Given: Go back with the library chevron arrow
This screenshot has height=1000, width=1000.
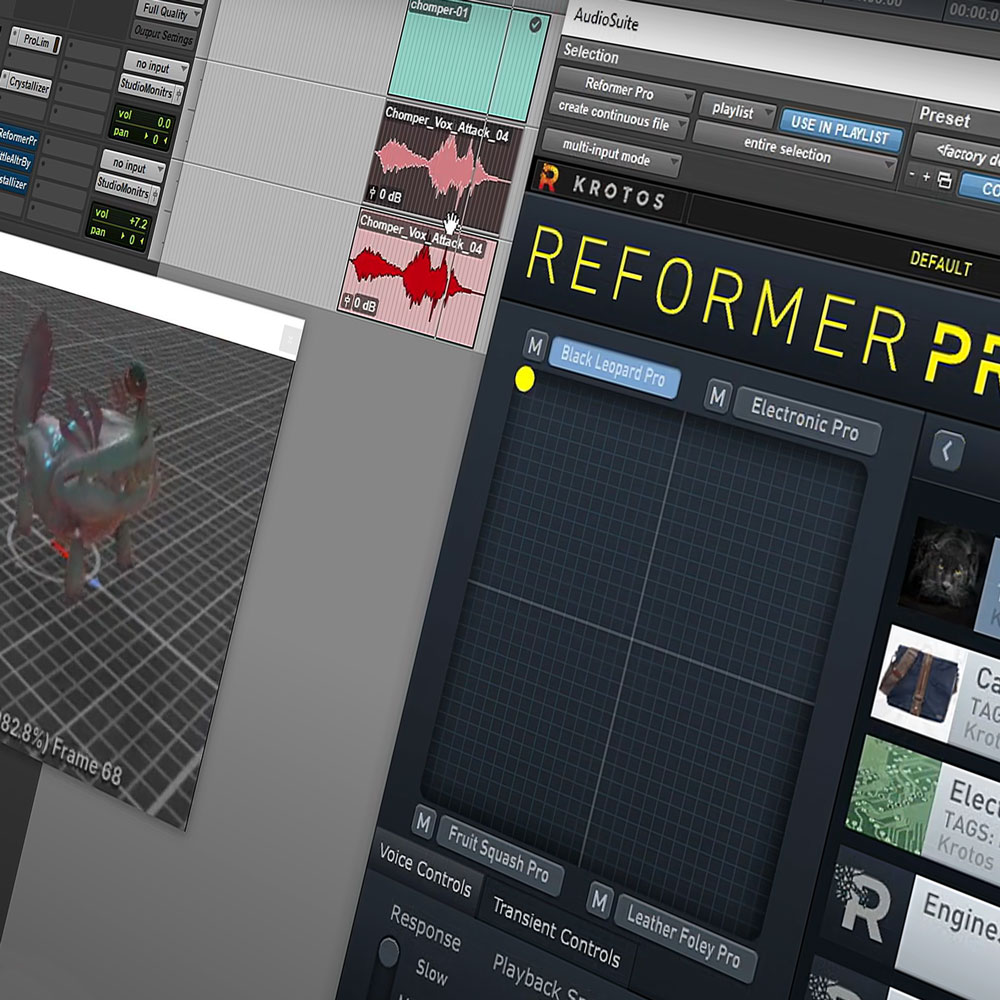Looking at the screenshot, I should tap(947, 452).
